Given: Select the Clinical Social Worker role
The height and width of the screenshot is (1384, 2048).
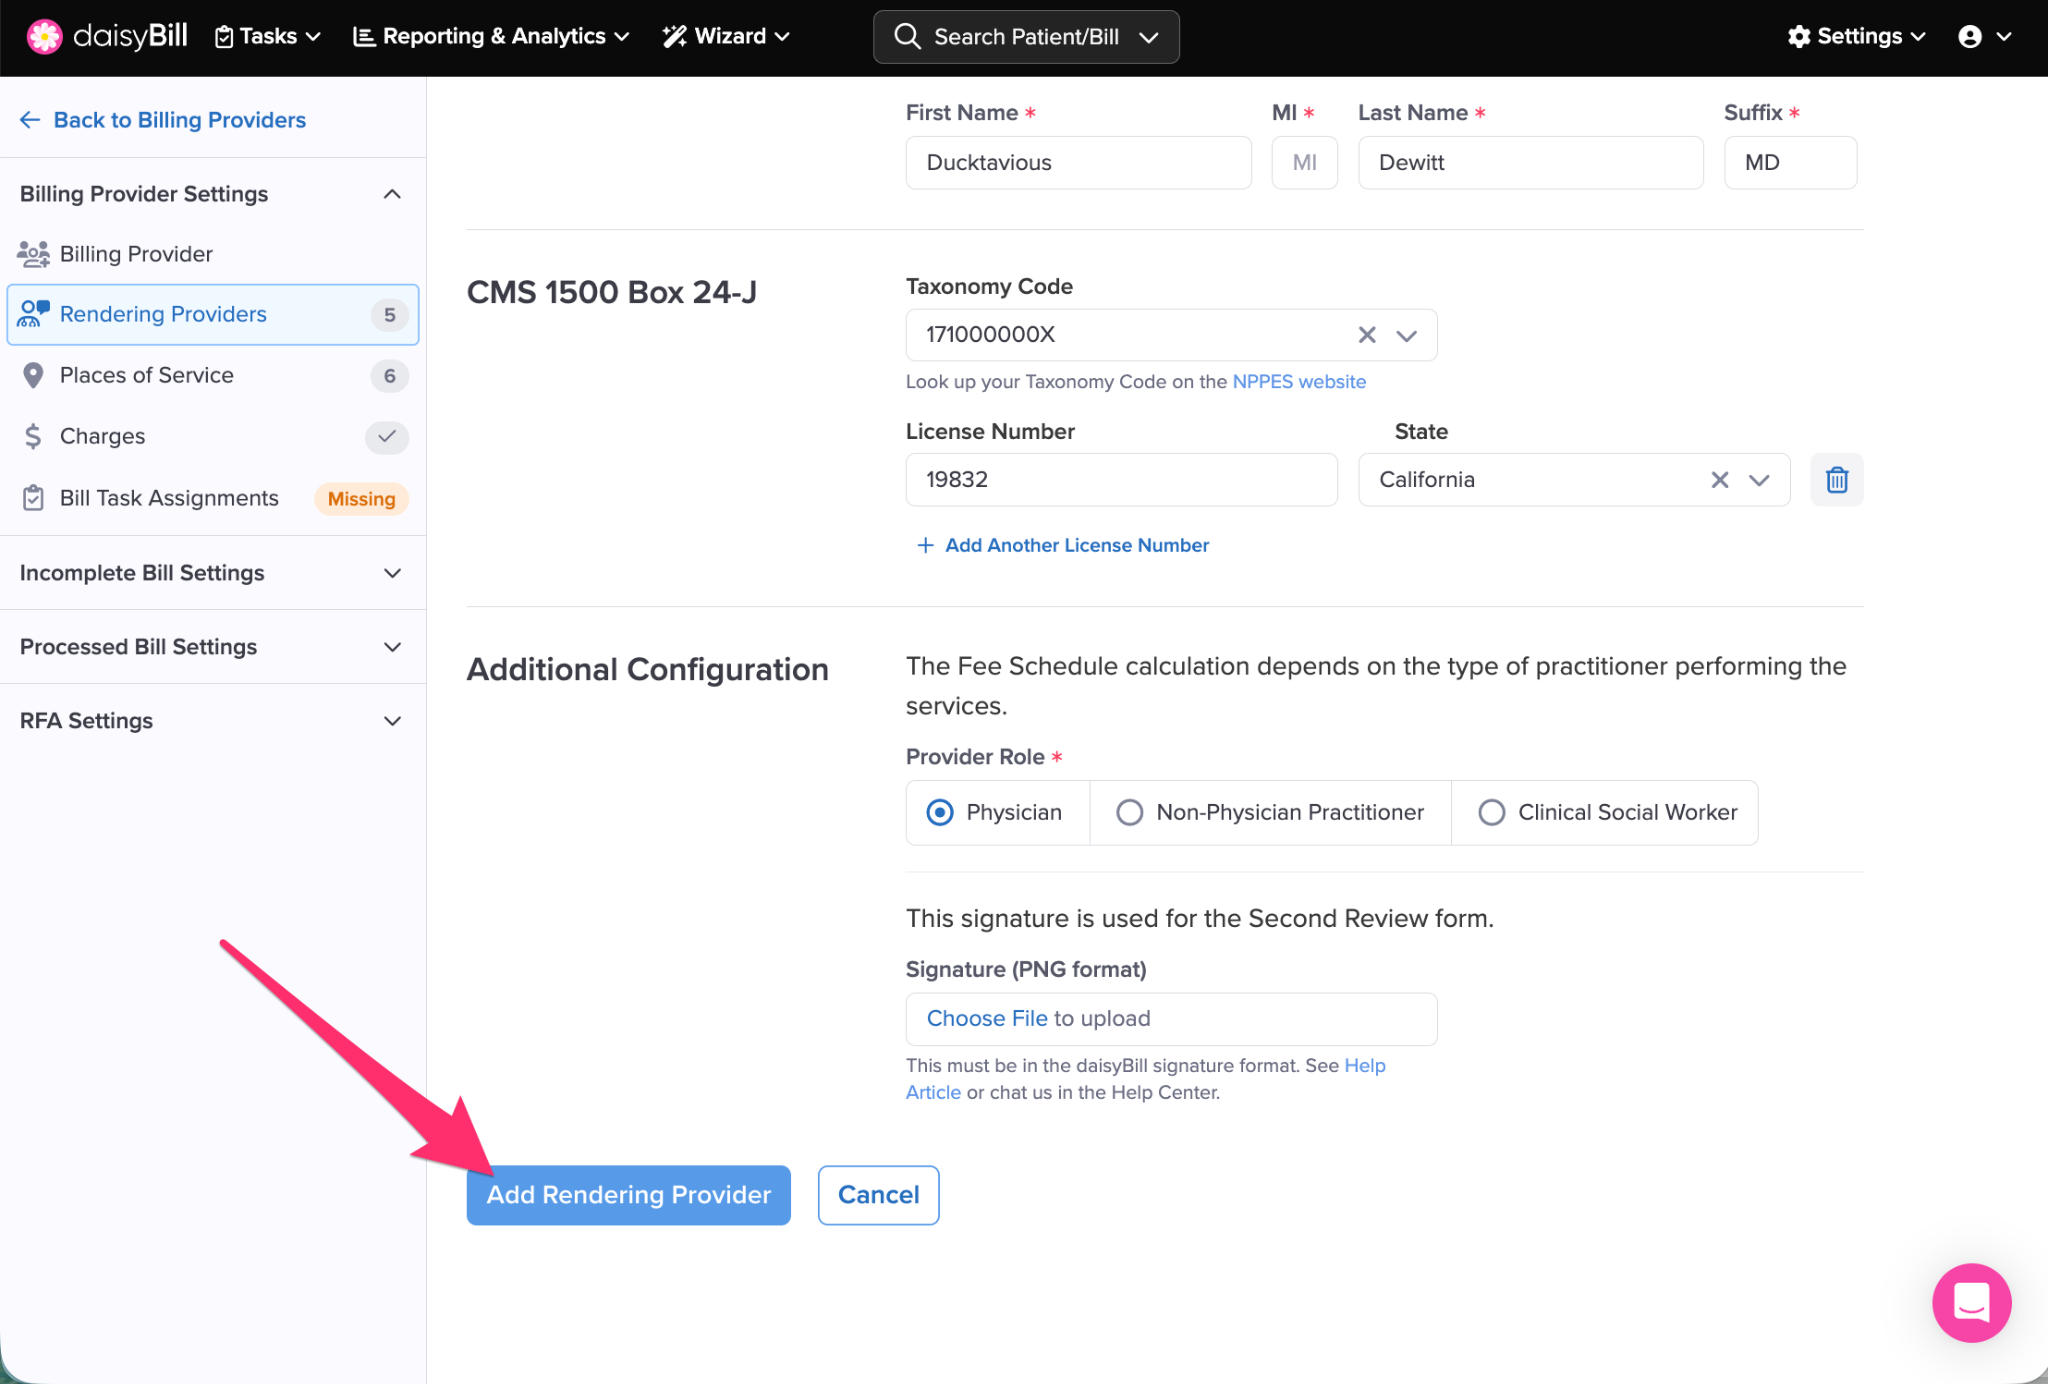Looking at the screenshot, I should pyautogui.click(x=1491, y=812).
